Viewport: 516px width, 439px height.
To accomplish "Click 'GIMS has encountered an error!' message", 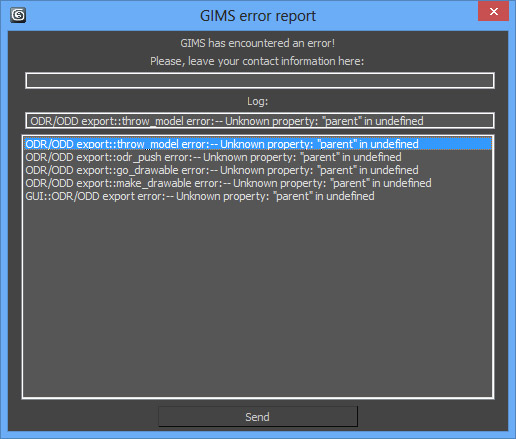I will coord(258,43).
